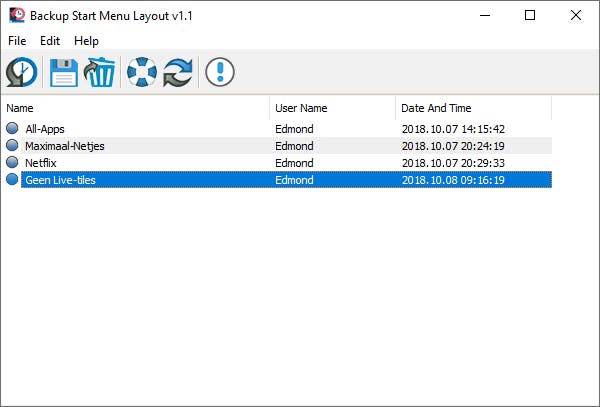
Task: Sort list by Name column header
Action: click(137, 108)
